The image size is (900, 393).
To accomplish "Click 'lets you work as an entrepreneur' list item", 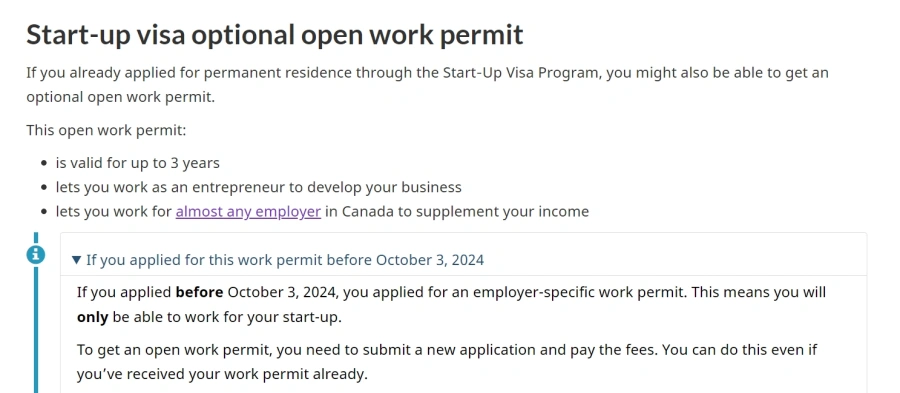I will 258,188.
